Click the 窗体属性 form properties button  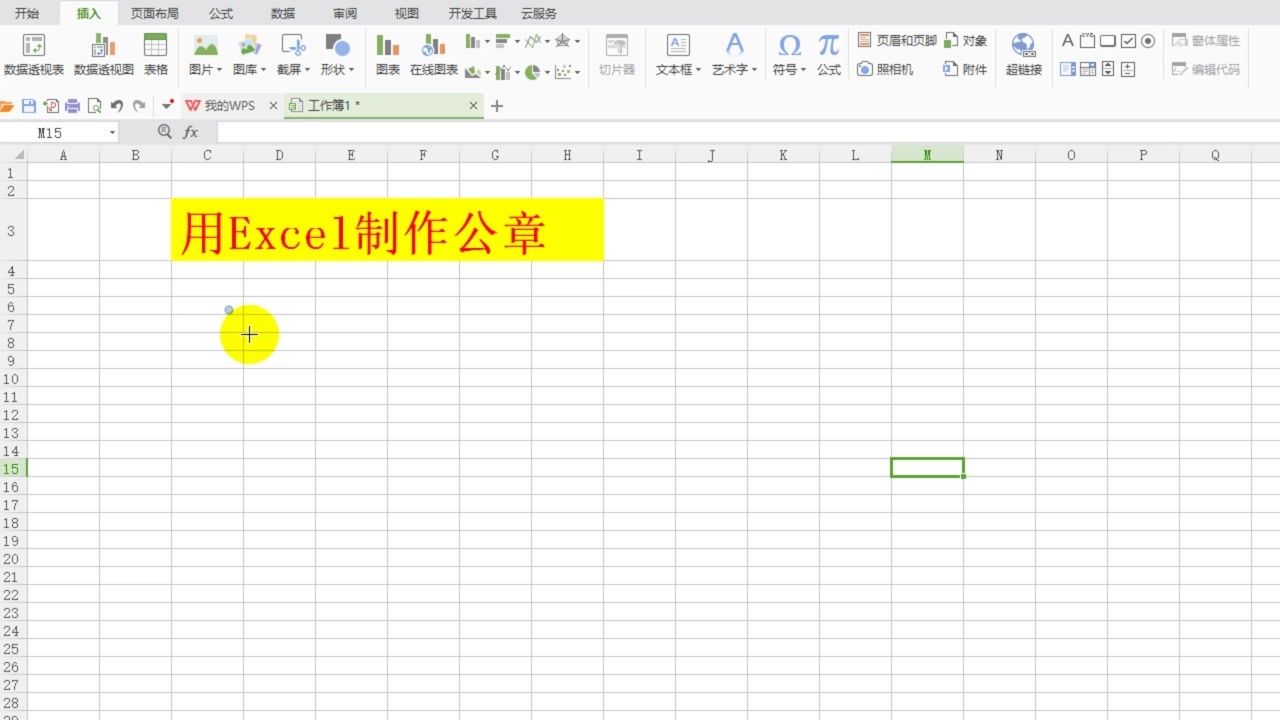point(1206,41)
